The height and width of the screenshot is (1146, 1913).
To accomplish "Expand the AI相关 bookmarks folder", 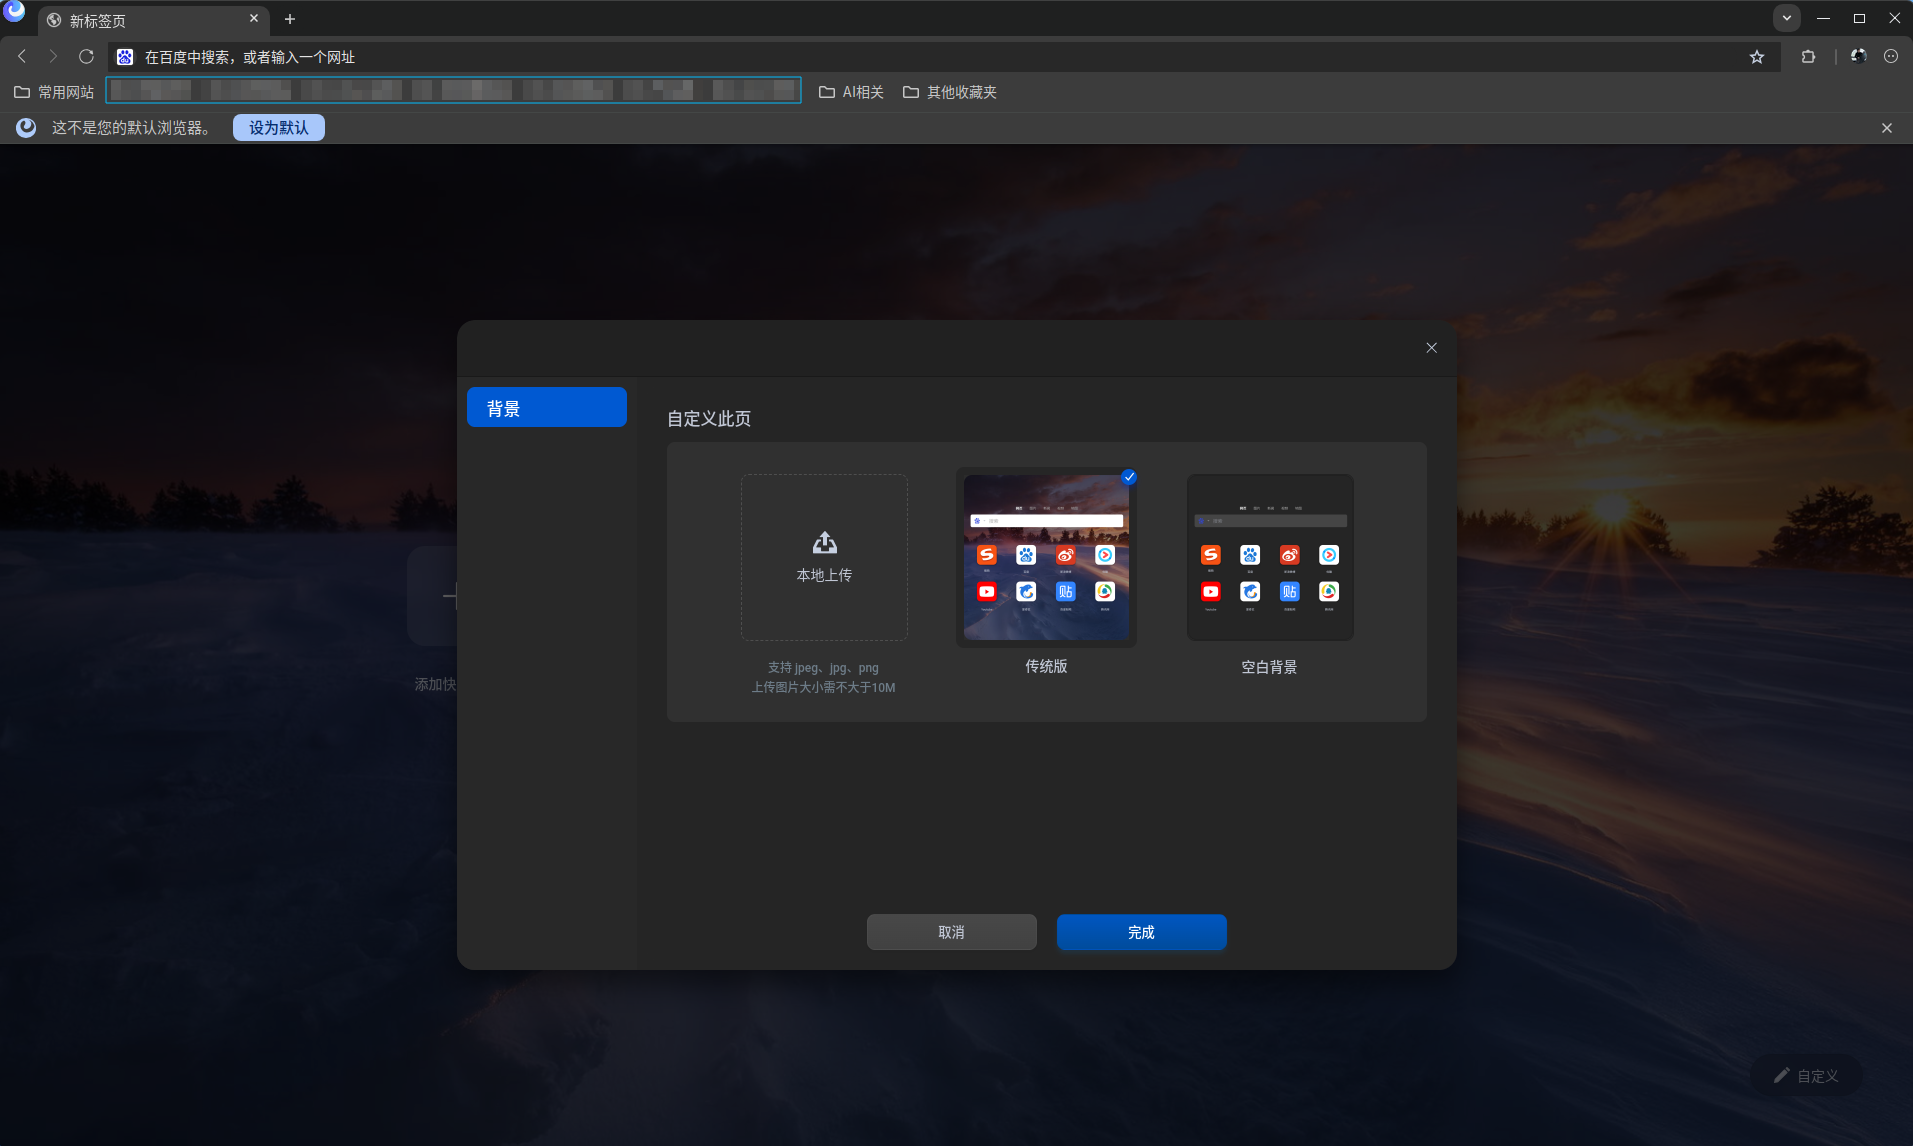I will [x=851, y=92].
